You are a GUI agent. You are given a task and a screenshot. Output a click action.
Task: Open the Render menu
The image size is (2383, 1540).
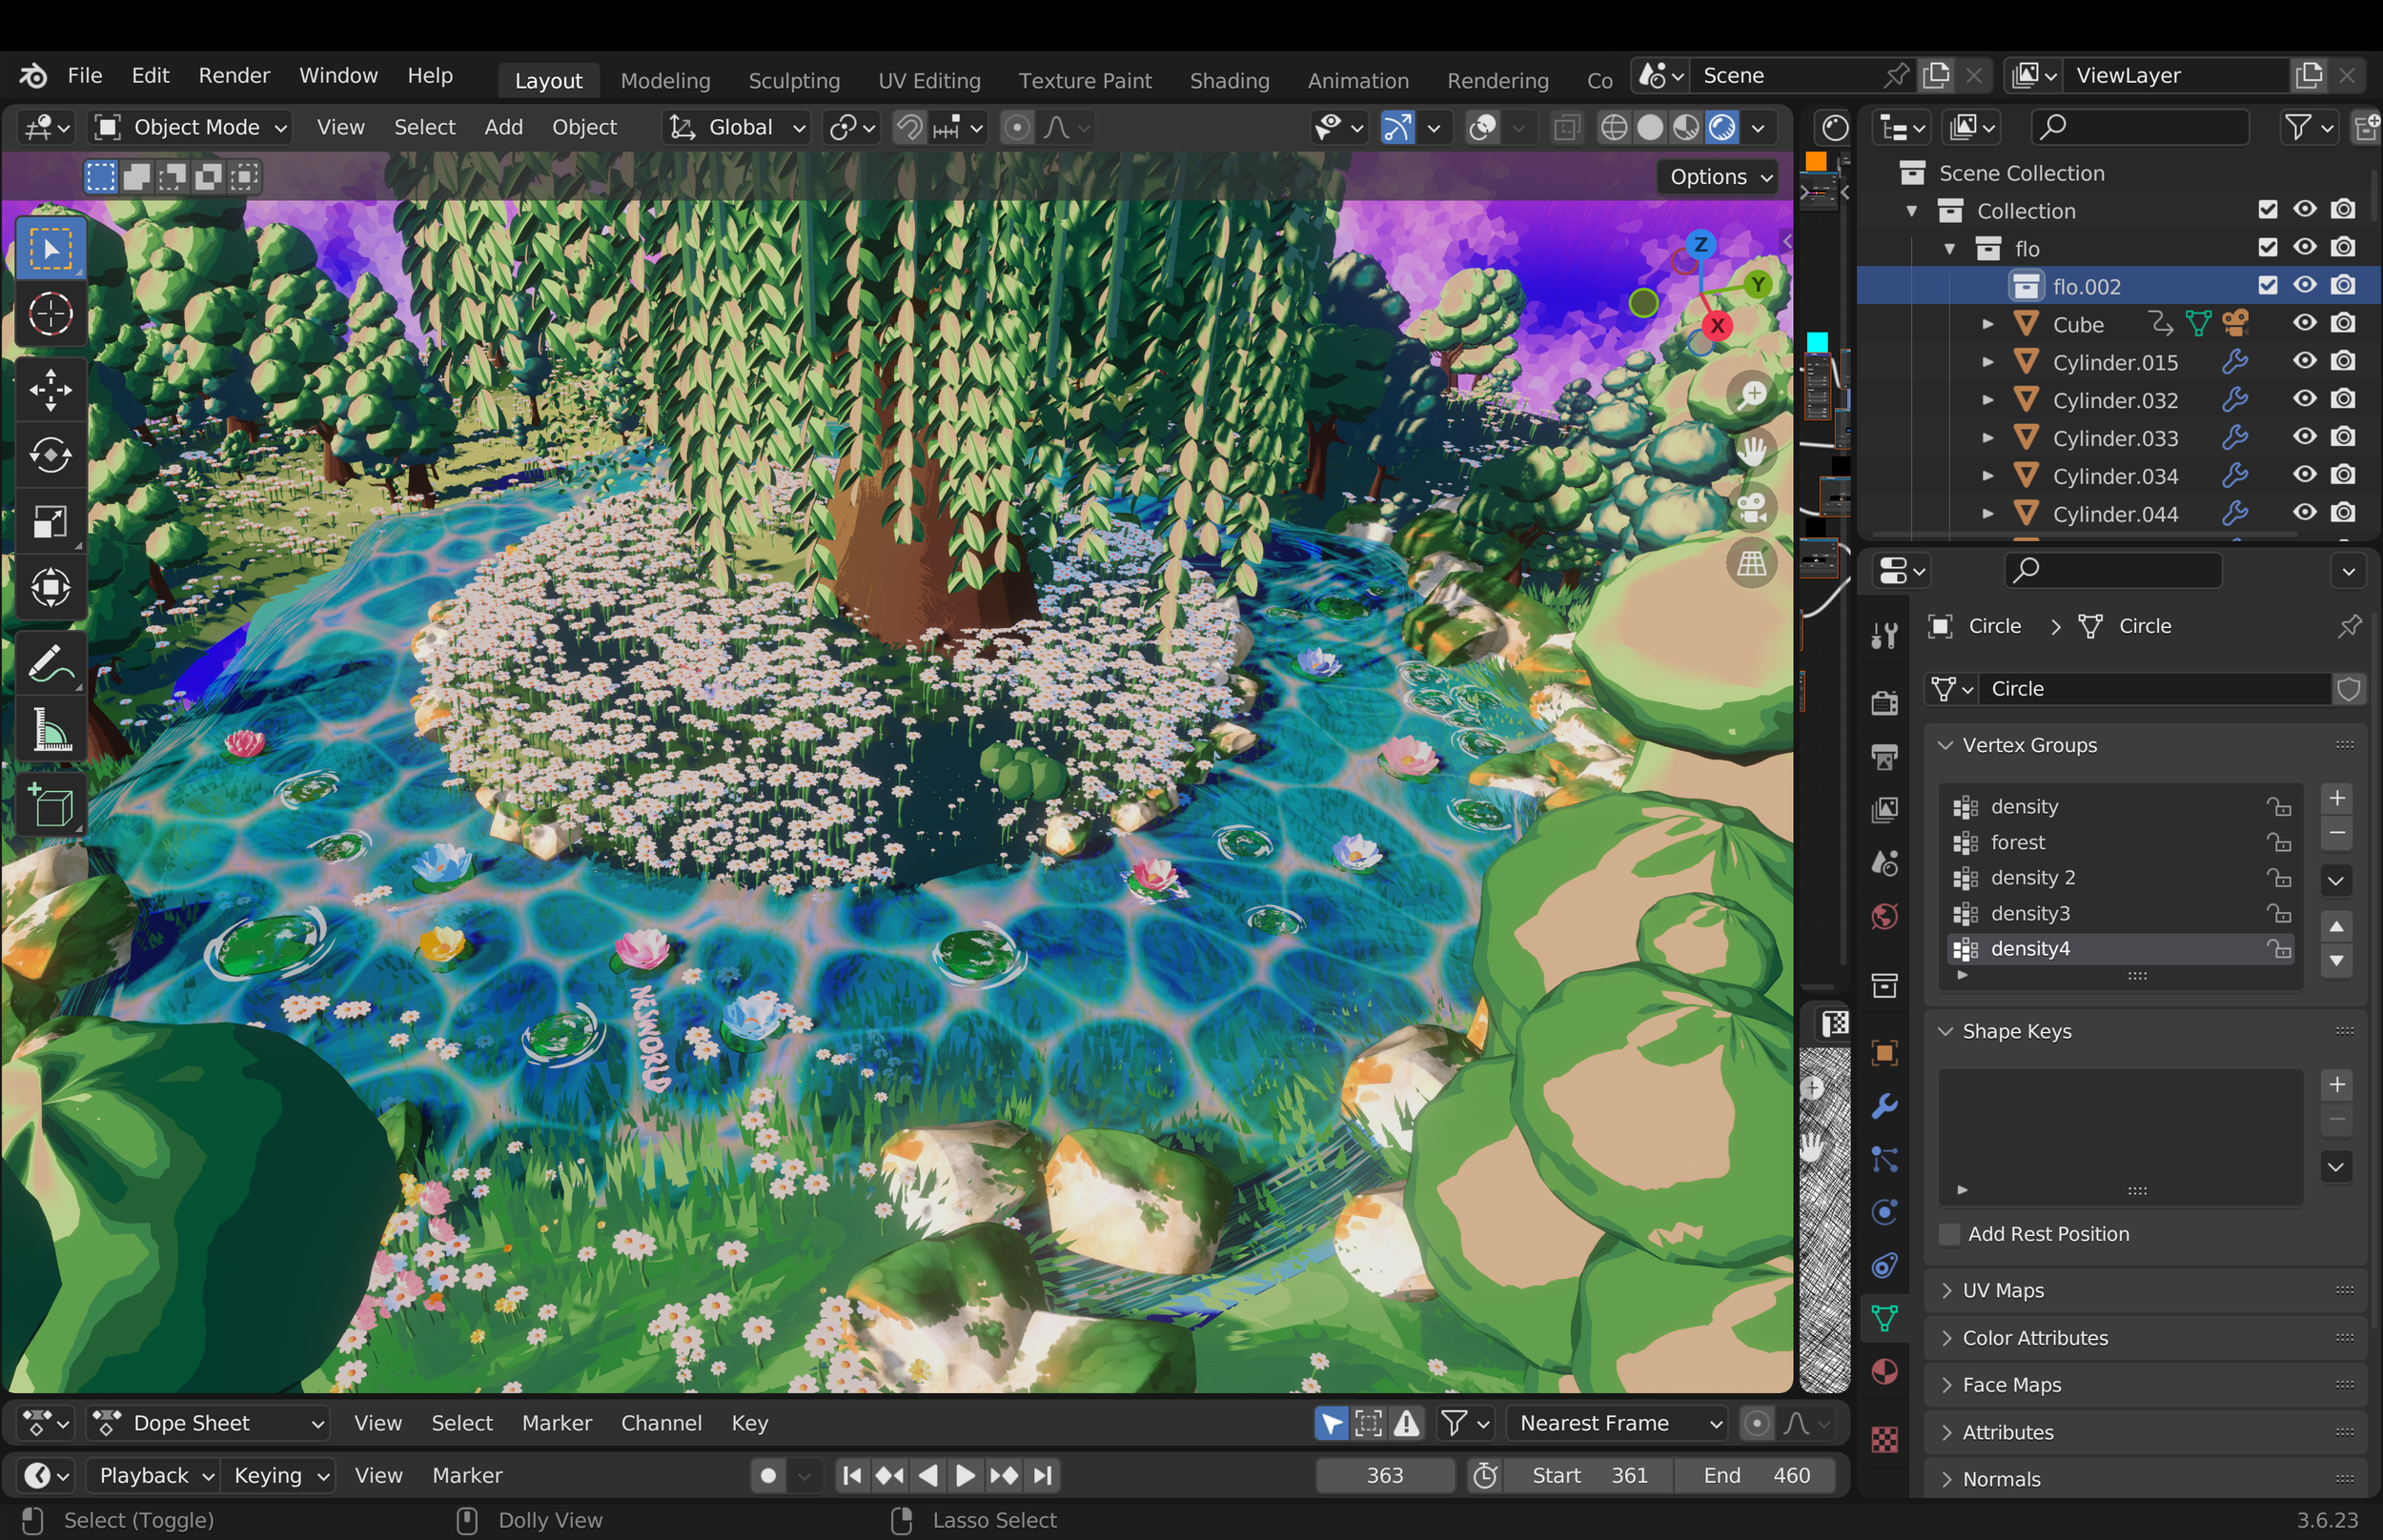(x=234, y=75)
